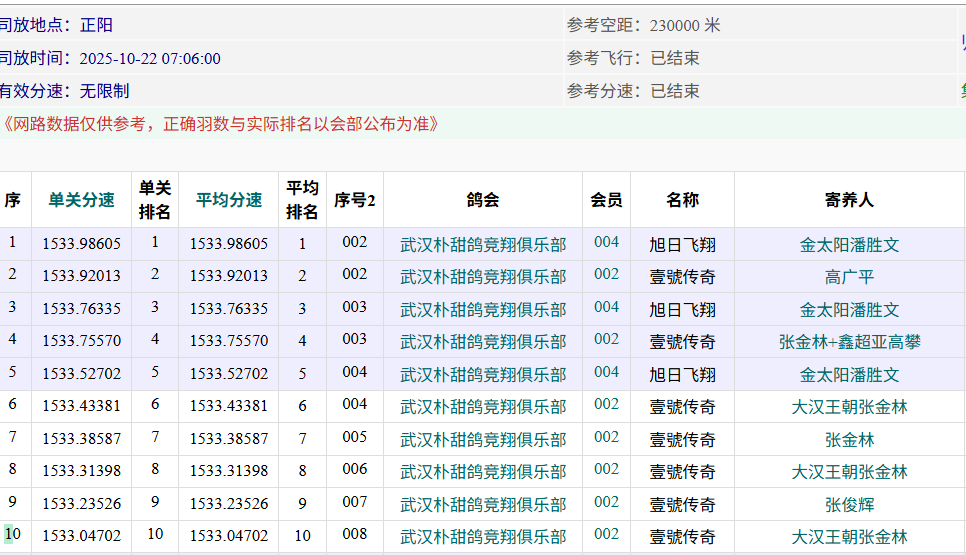
Task: Select the 寄养人 column header
Action: pyautogui.click(x=849, y=200)
